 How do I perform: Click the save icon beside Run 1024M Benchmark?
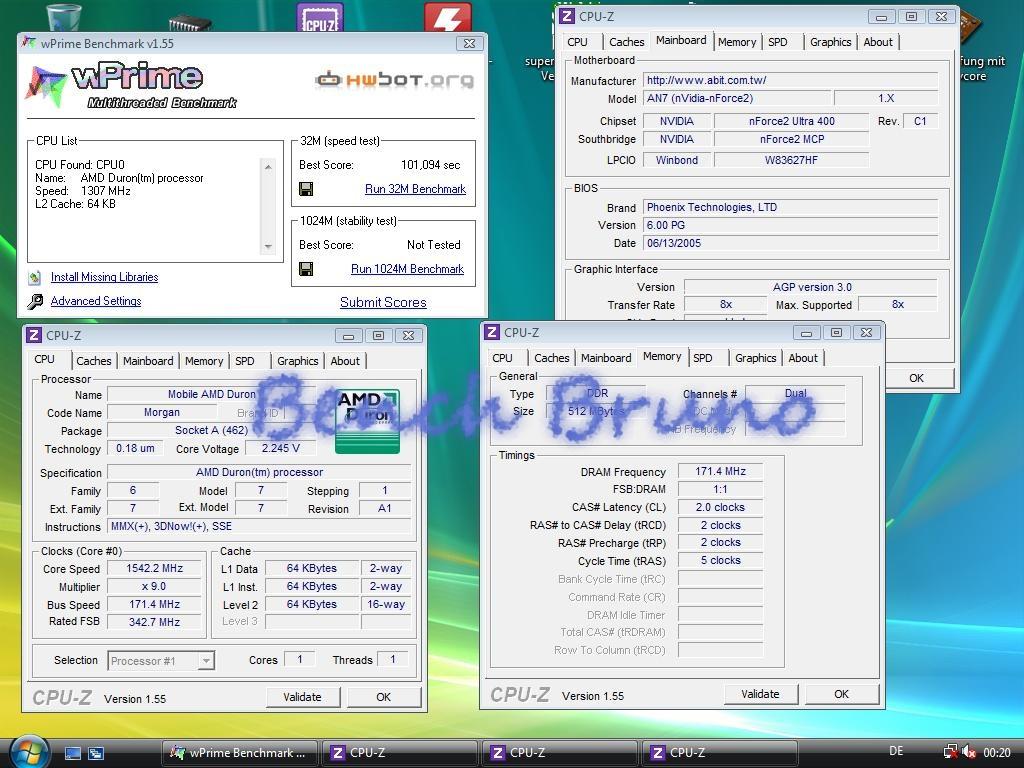coord(306,268)
